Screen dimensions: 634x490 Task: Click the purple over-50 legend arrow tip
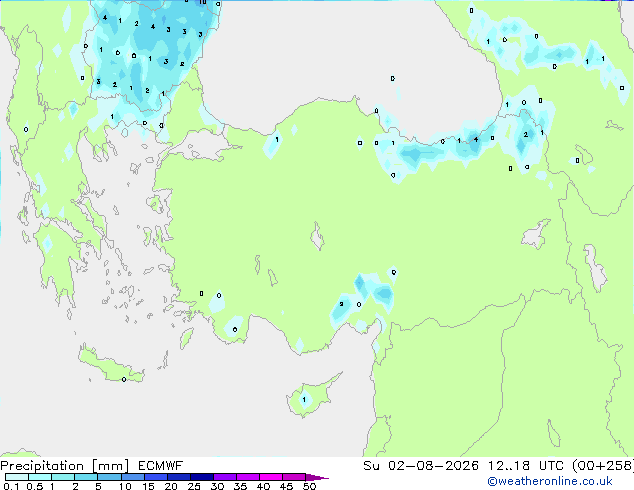tap(317, 477)
